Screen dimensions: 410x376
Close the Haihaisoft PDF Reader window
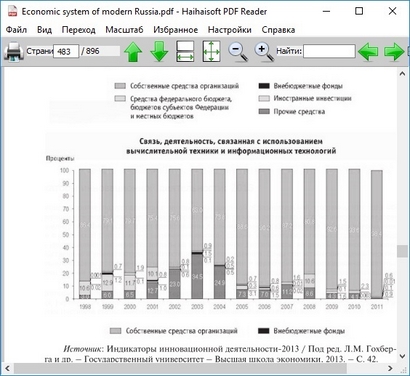click(x=392, y=11)
